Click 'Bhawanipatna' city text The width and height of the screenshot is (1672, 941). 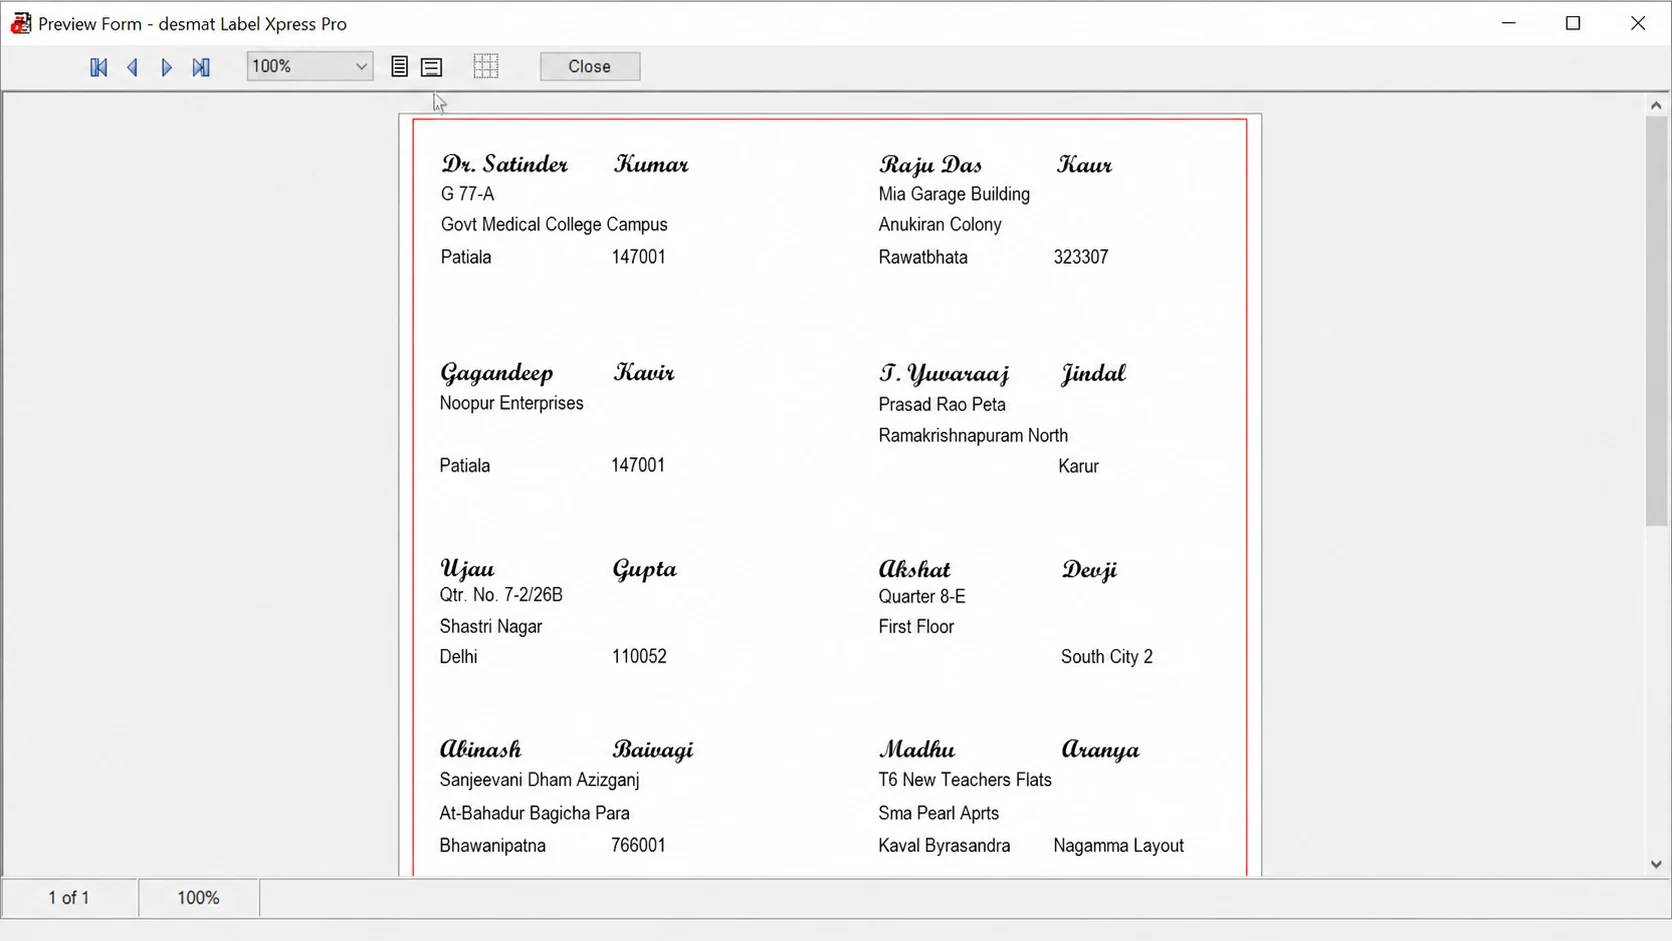coord(493,846)
